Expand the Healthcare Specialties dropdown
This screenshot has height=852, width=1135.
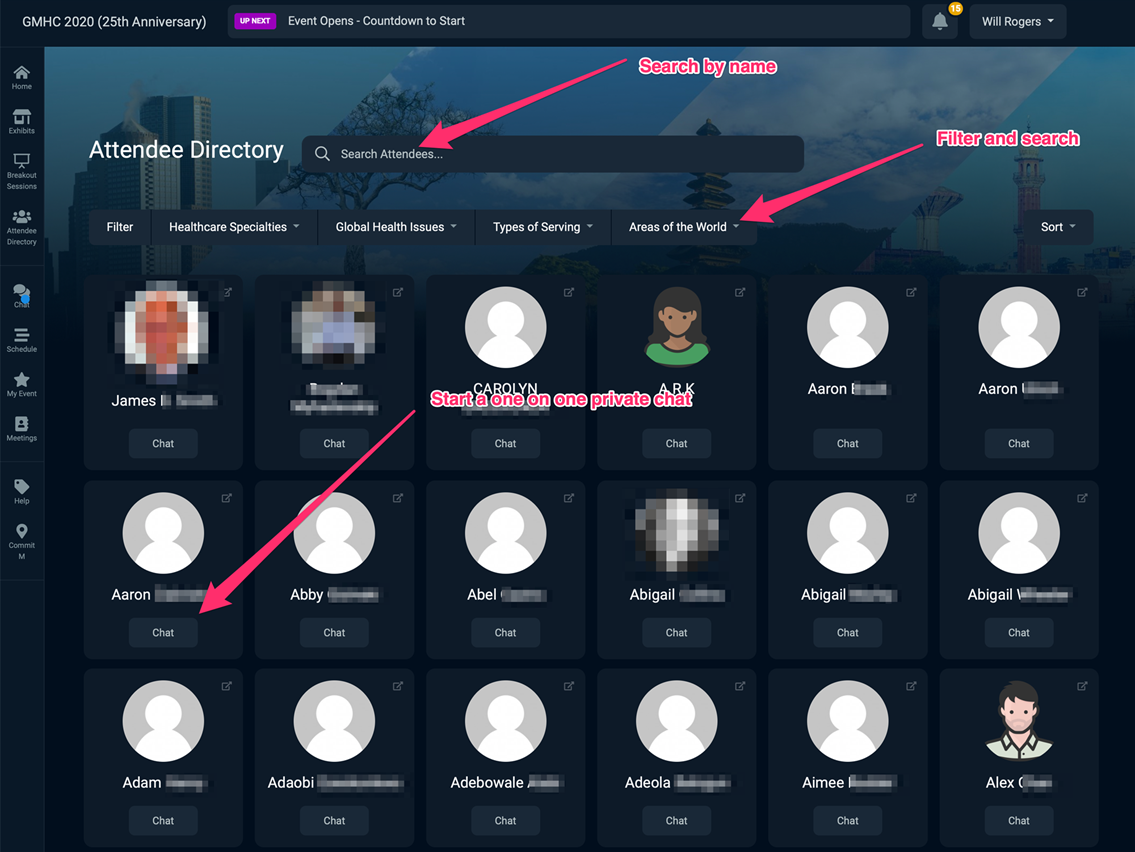point(234,227)
